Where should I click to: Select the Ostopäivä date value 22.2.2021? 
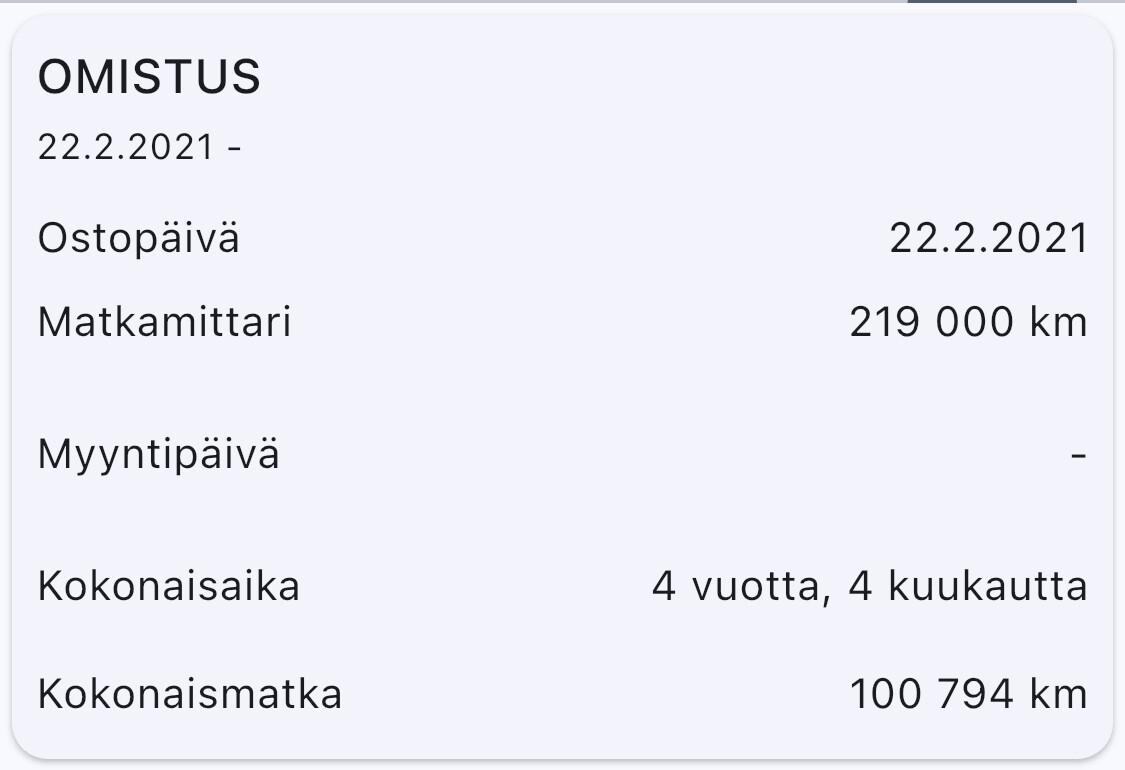pyautogui.click(x=989, y=238)
